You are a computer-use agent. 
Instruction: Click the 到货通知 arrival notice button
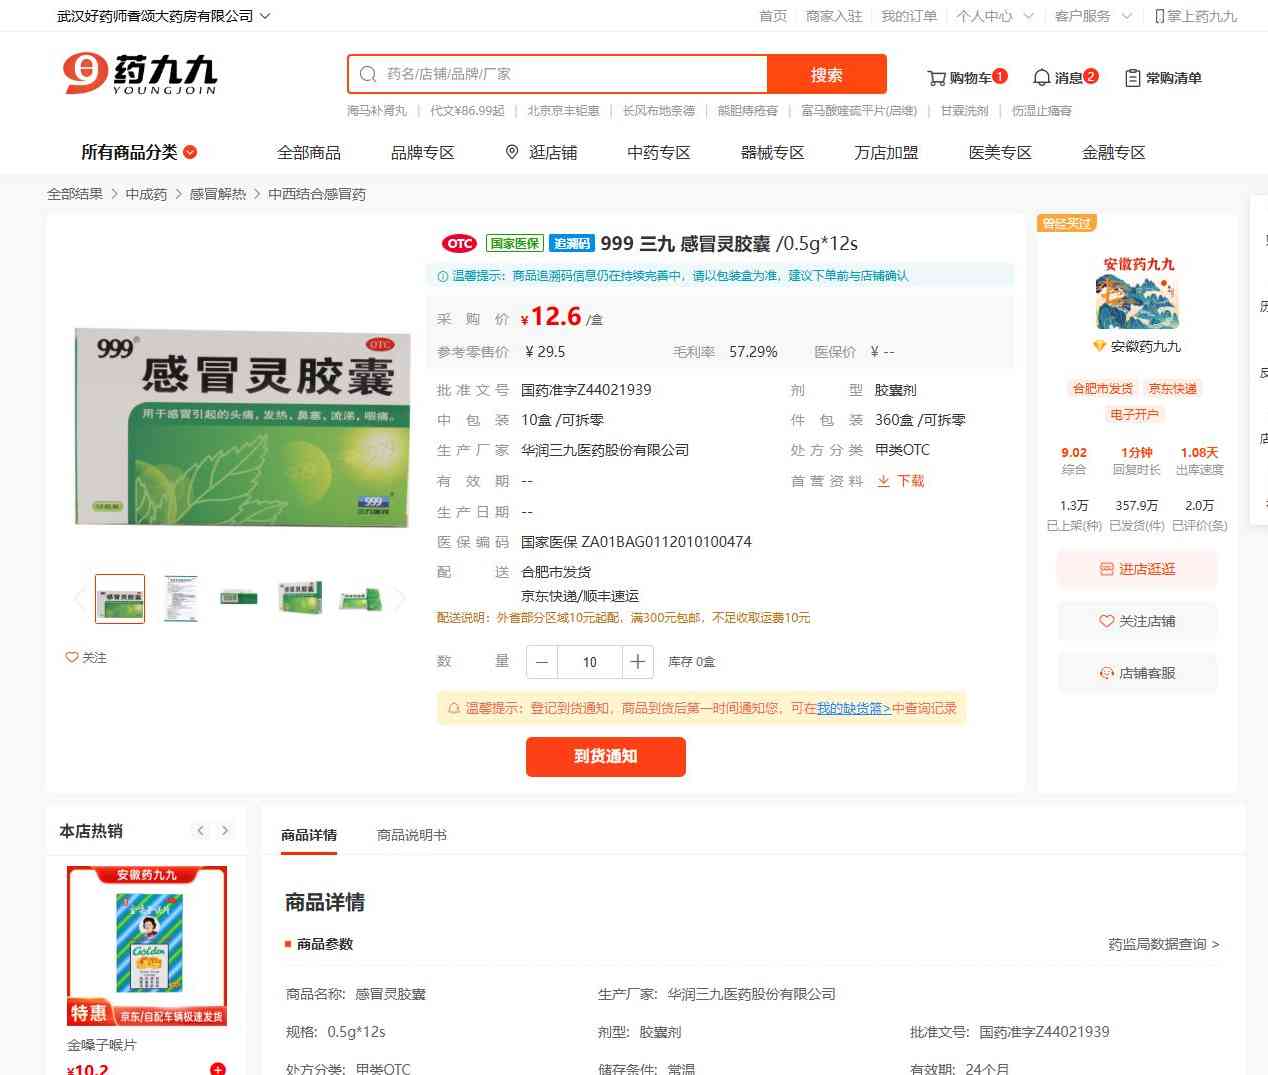(x=605, y=756)
